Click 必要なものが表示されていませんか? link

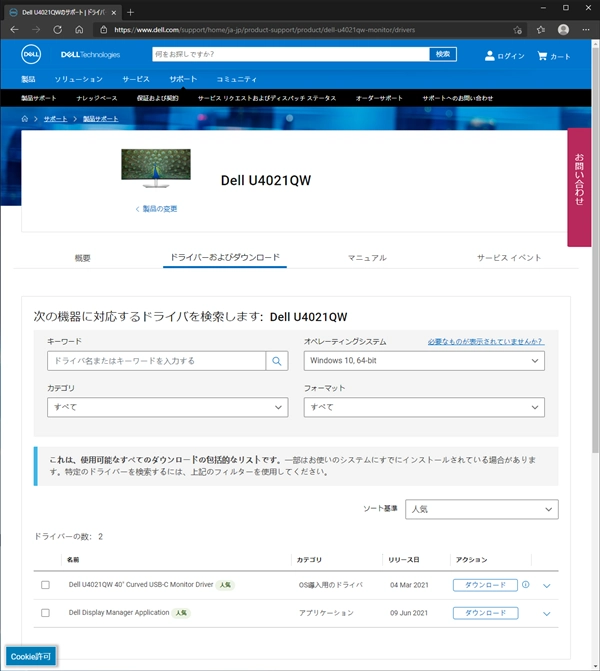pos(486,341)
